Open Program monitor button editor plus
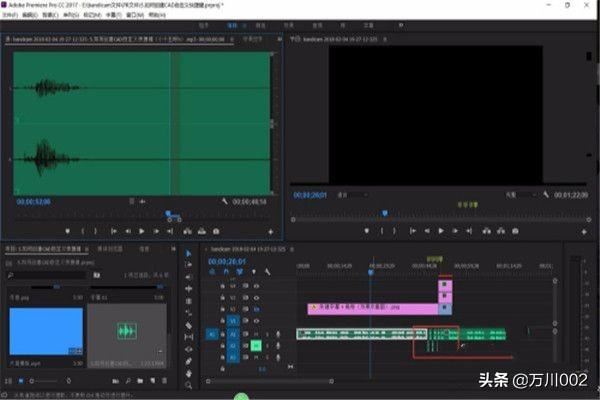 pyautogui.click(x=584, y=232)
